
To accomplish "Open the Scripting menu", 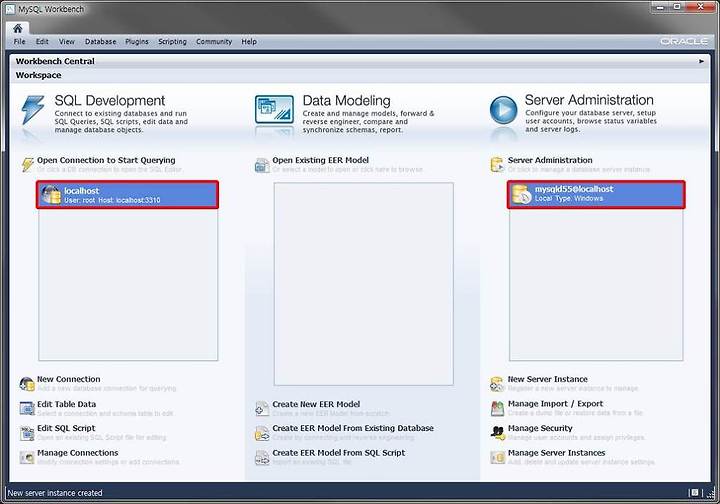I will [172, 41].
